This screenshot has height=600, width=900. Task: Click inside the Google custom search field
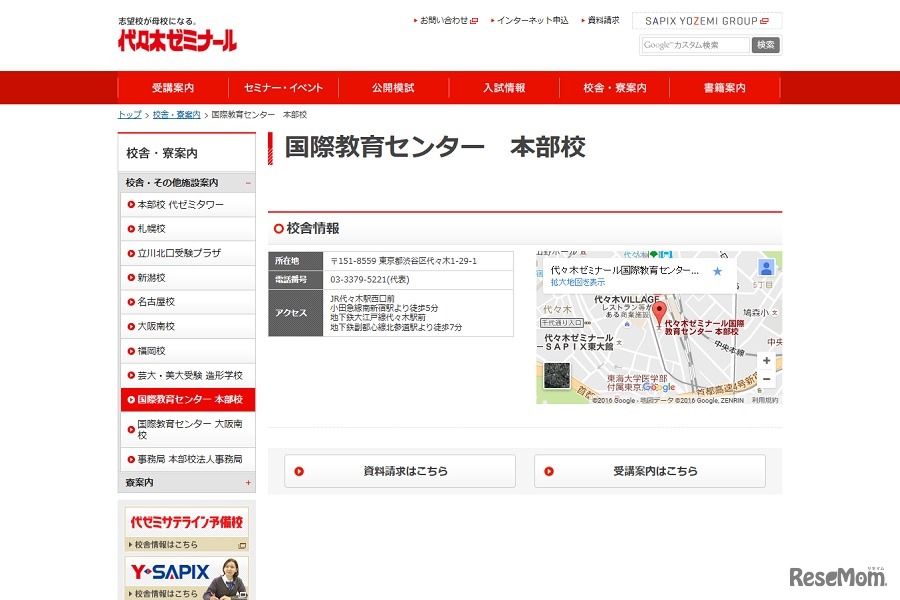tap(696, 44)
